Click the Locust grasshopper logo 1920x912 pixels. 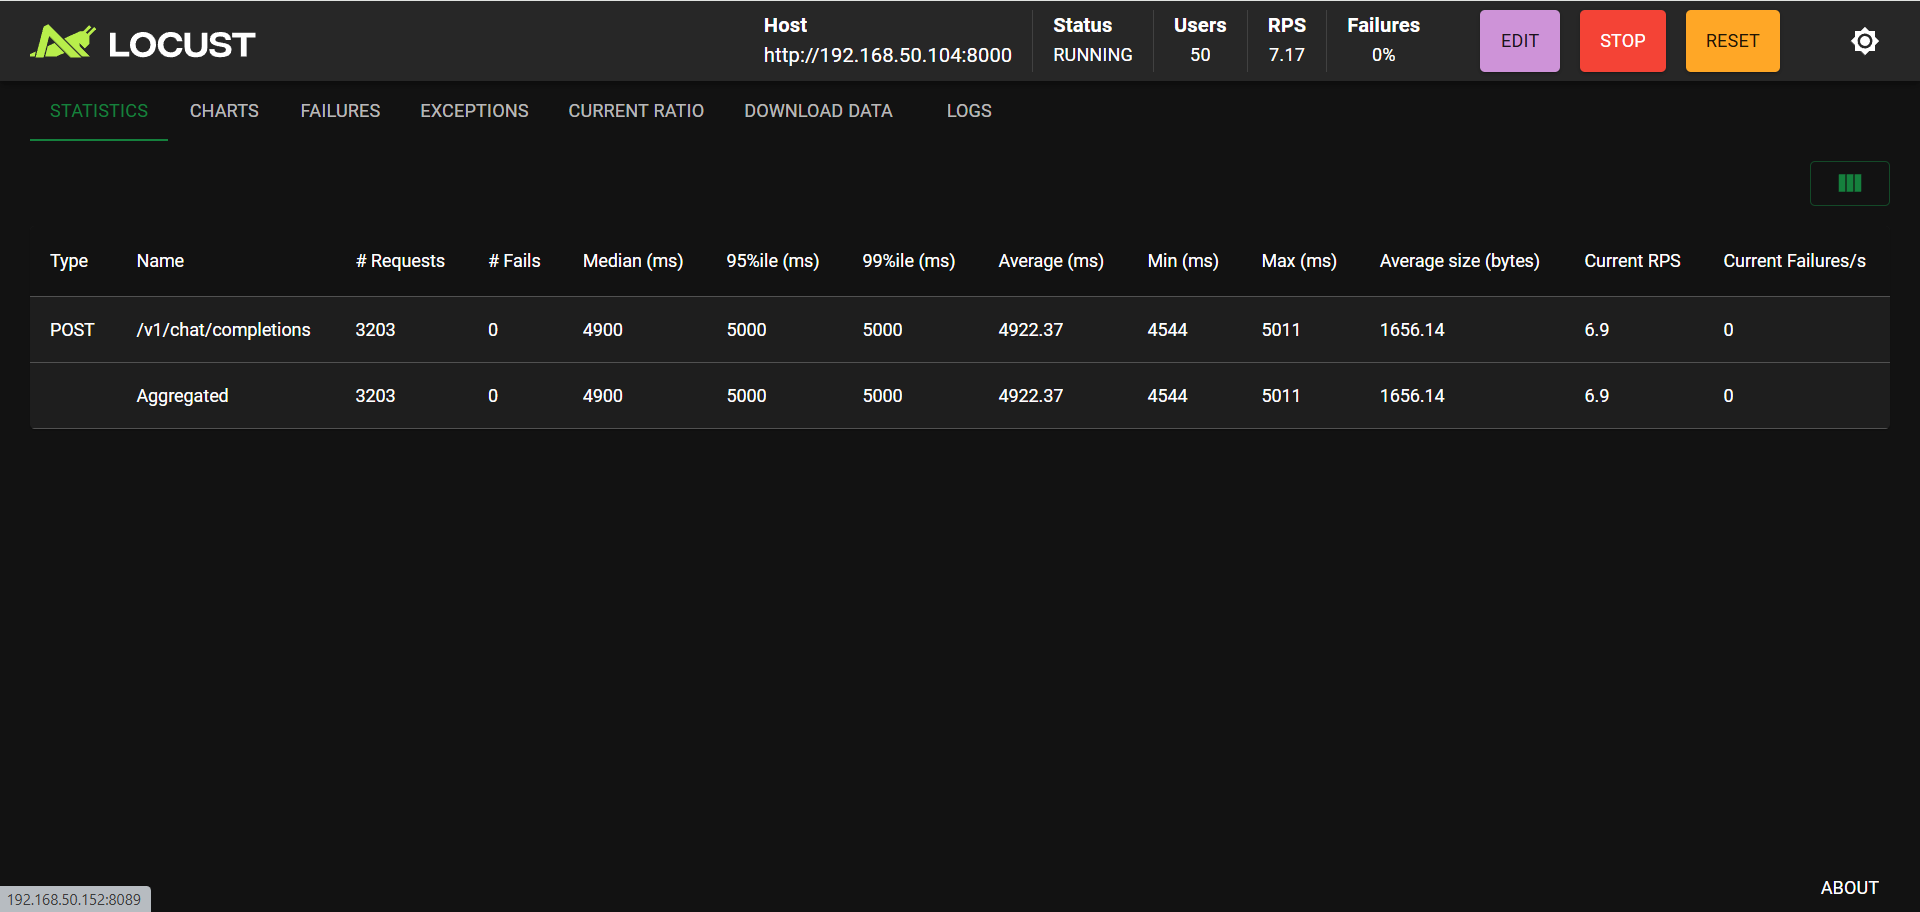tap(62, 42)
